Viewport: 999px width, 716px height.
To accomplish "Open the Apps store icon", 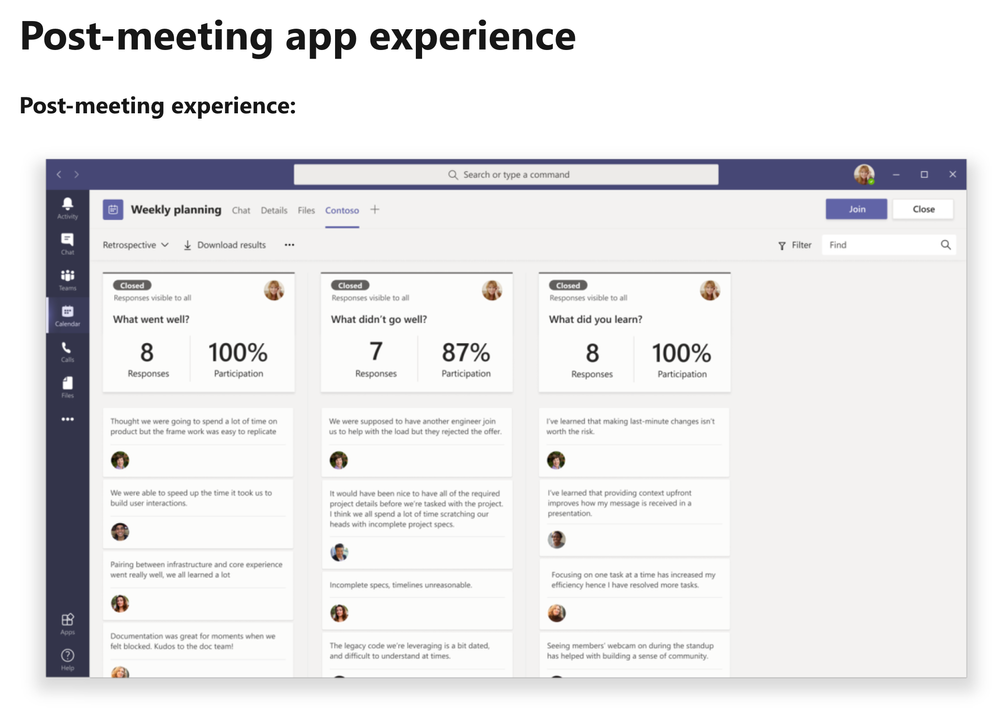I will click(x=68, y=623).
